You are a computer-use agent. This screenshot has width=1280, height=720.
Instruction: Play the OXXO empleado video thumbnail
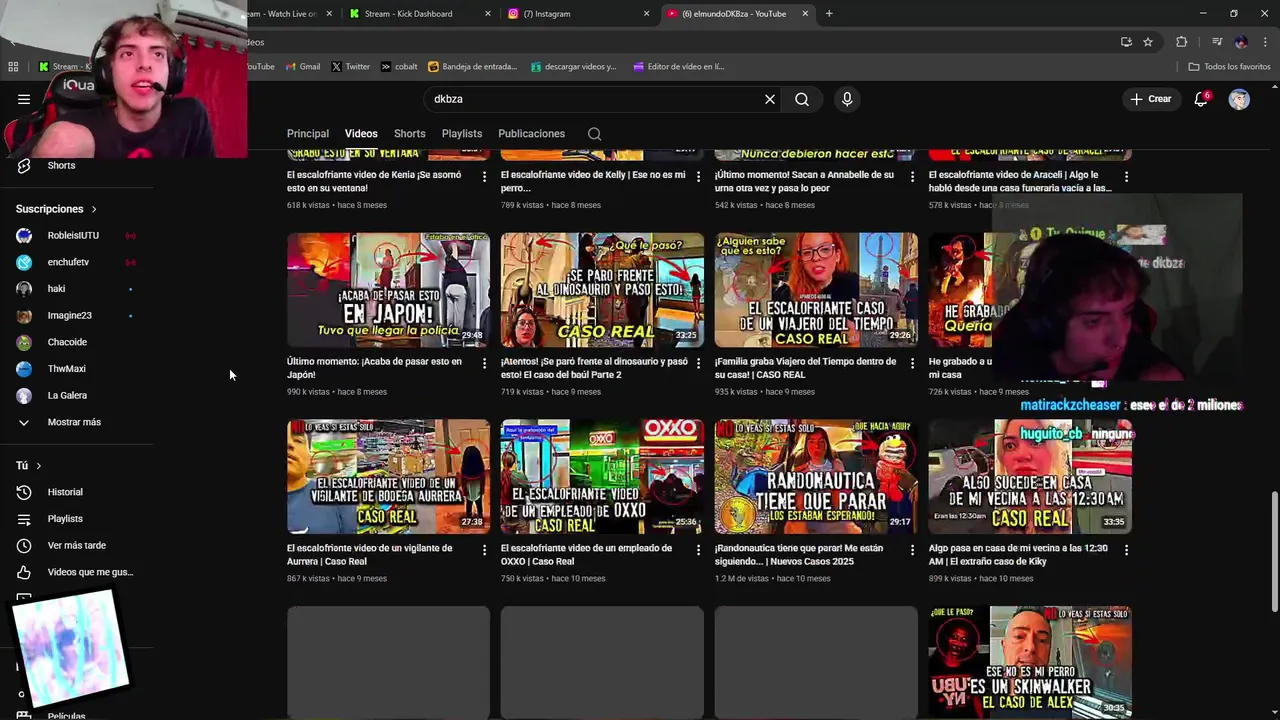coord(602,477)
